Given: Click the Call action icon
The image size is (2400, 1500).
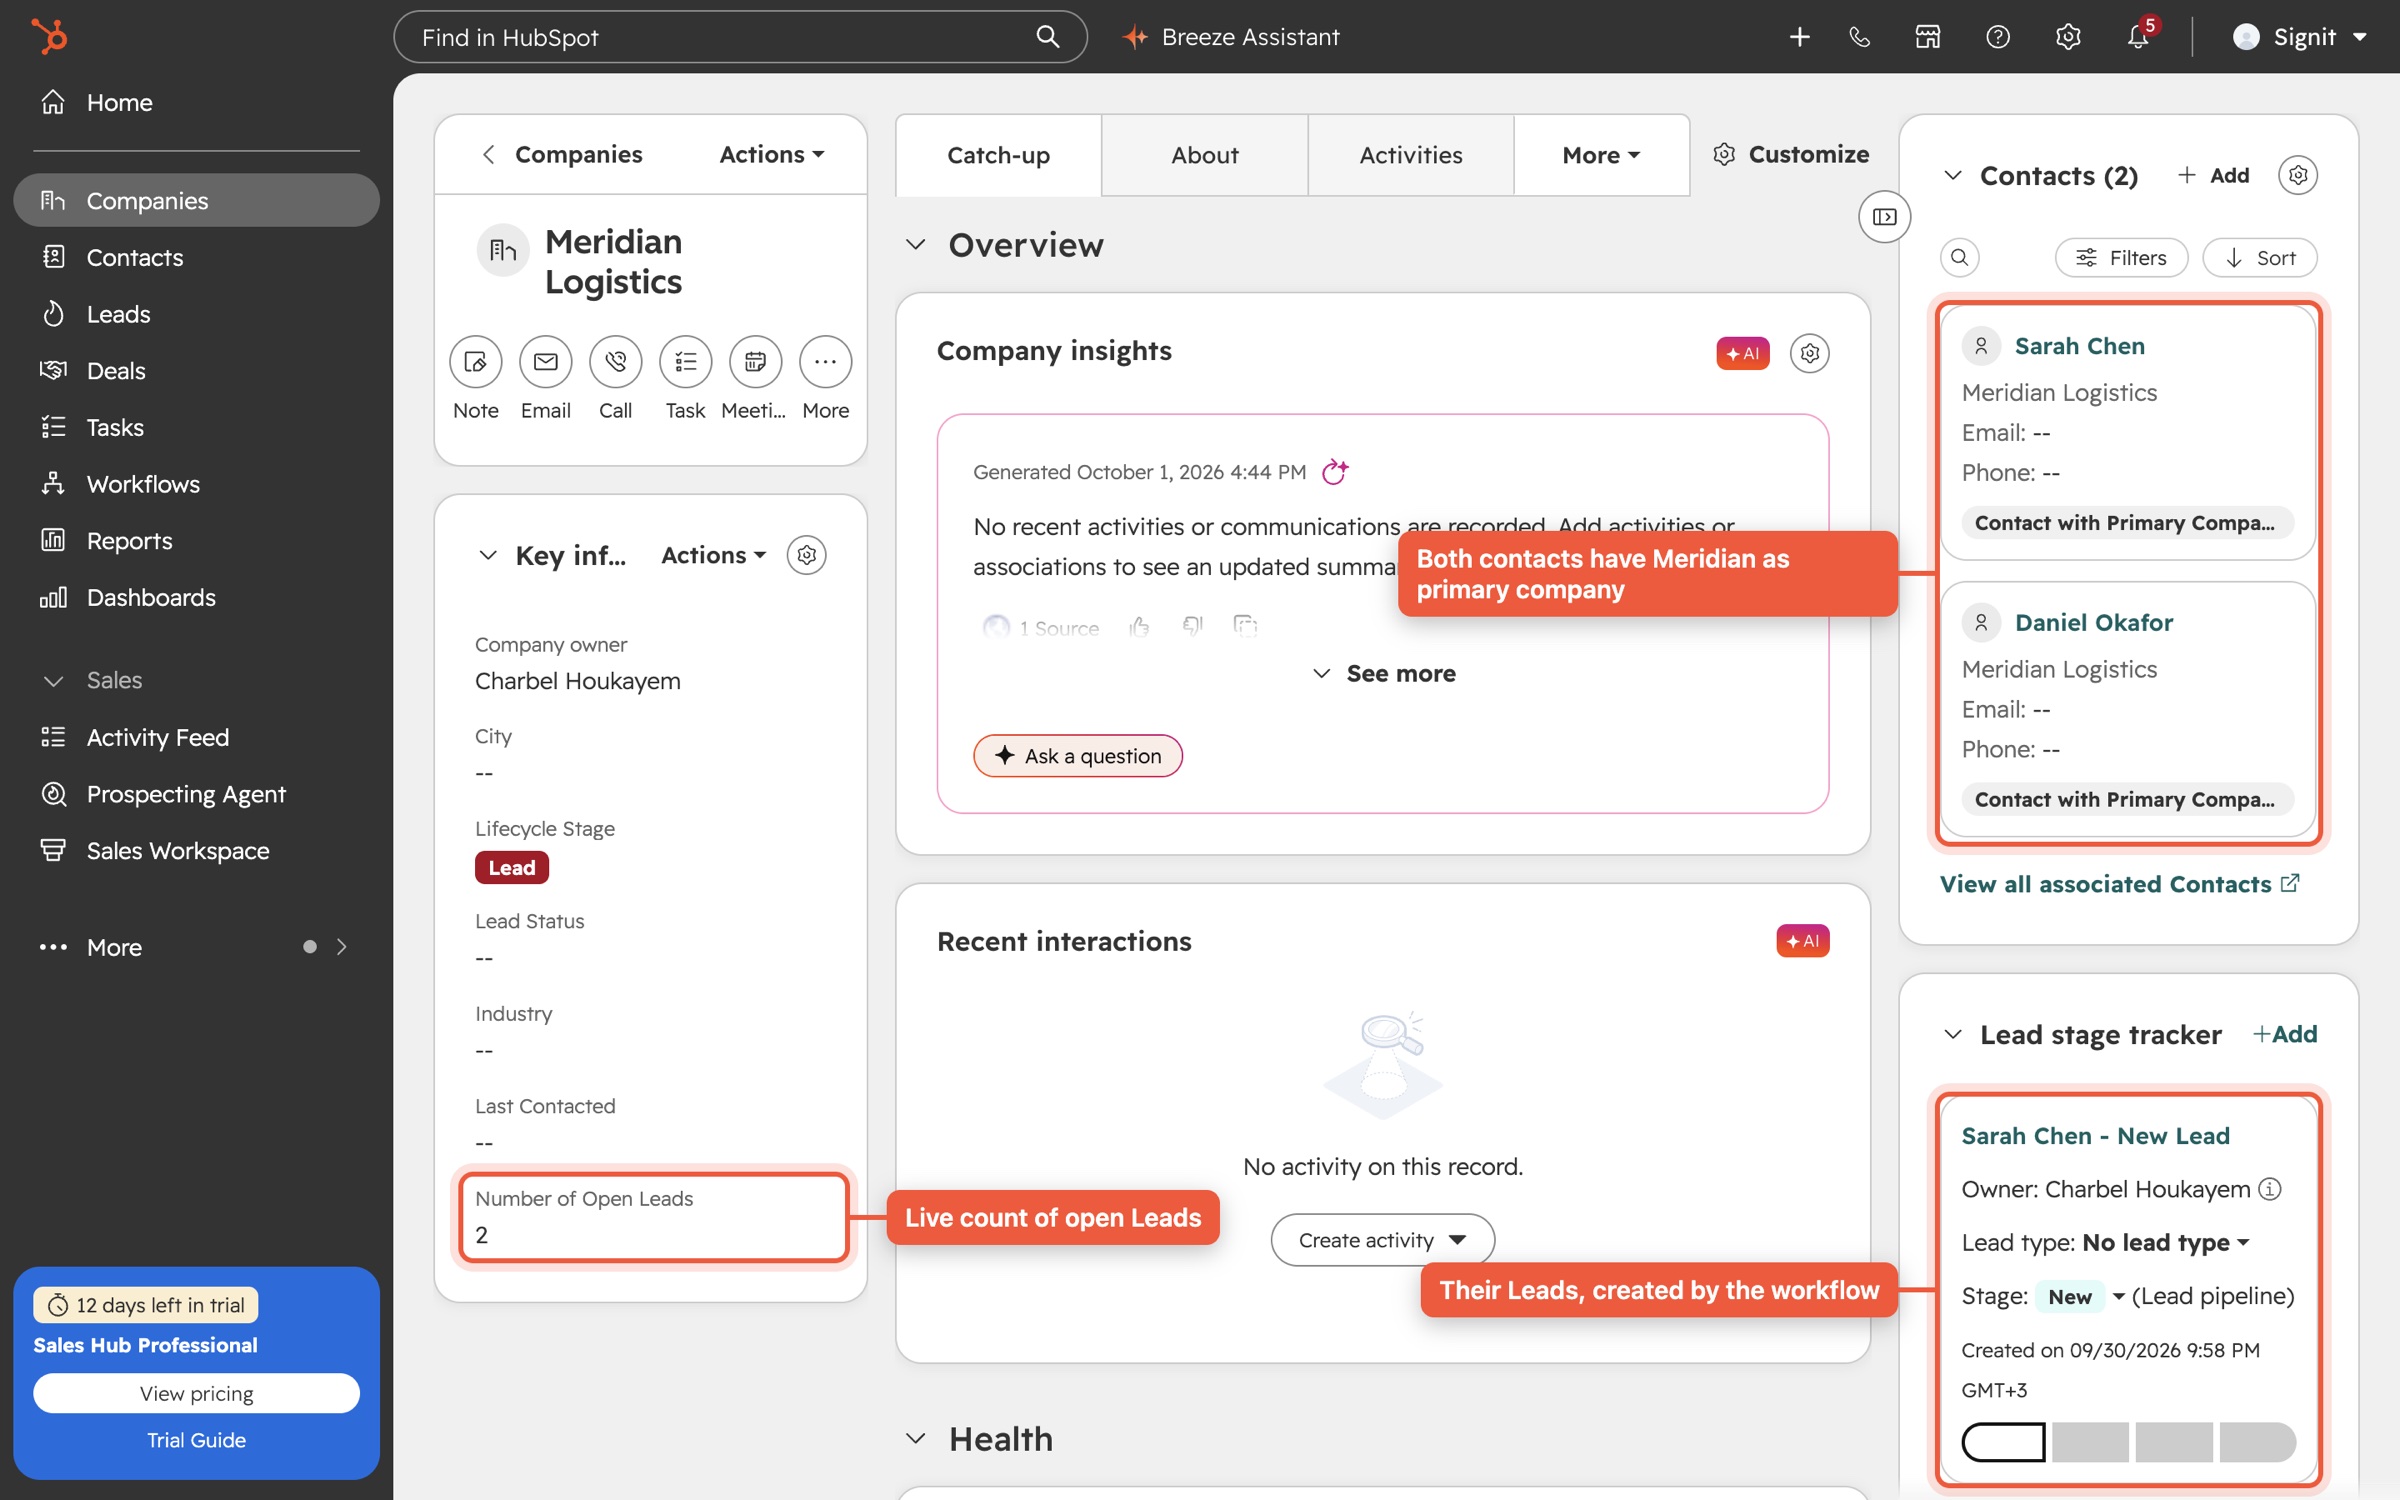Looking at the screenshot, I should point(615,361).
